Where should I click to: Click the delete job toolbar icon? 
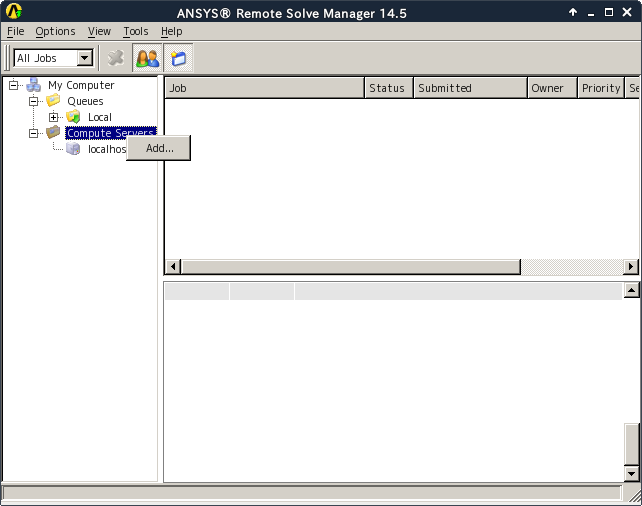coord(116,58)
